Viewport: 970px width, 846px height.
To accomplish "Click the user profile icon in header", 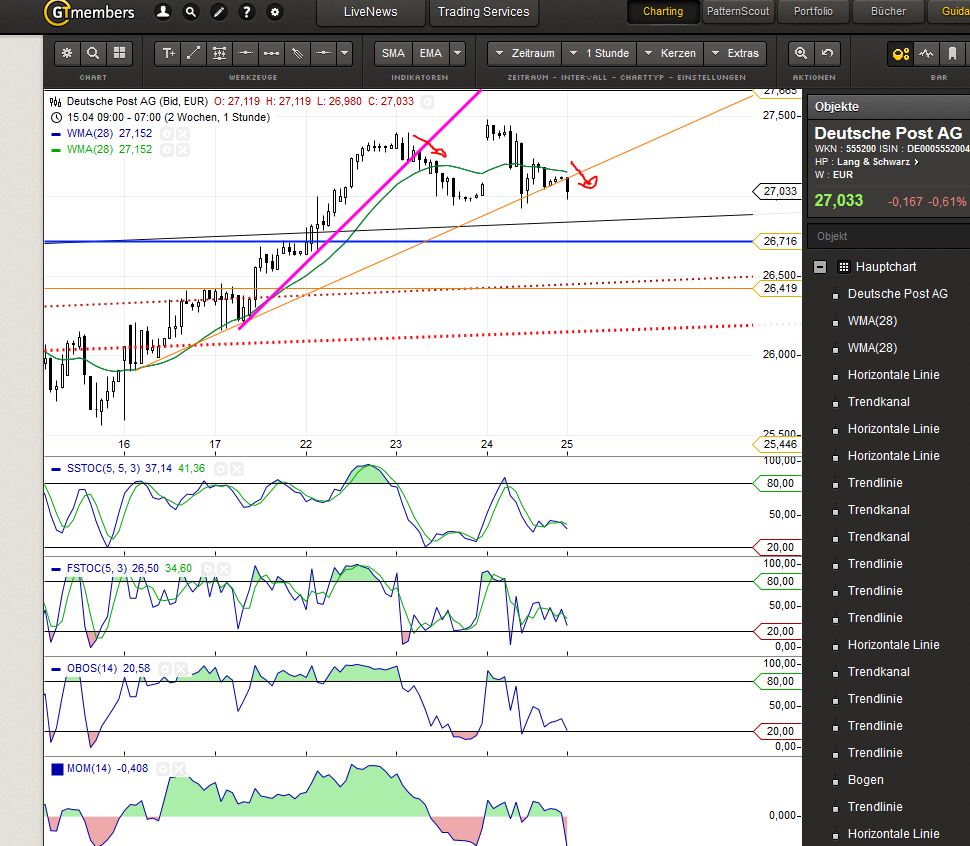I will 163,12.
